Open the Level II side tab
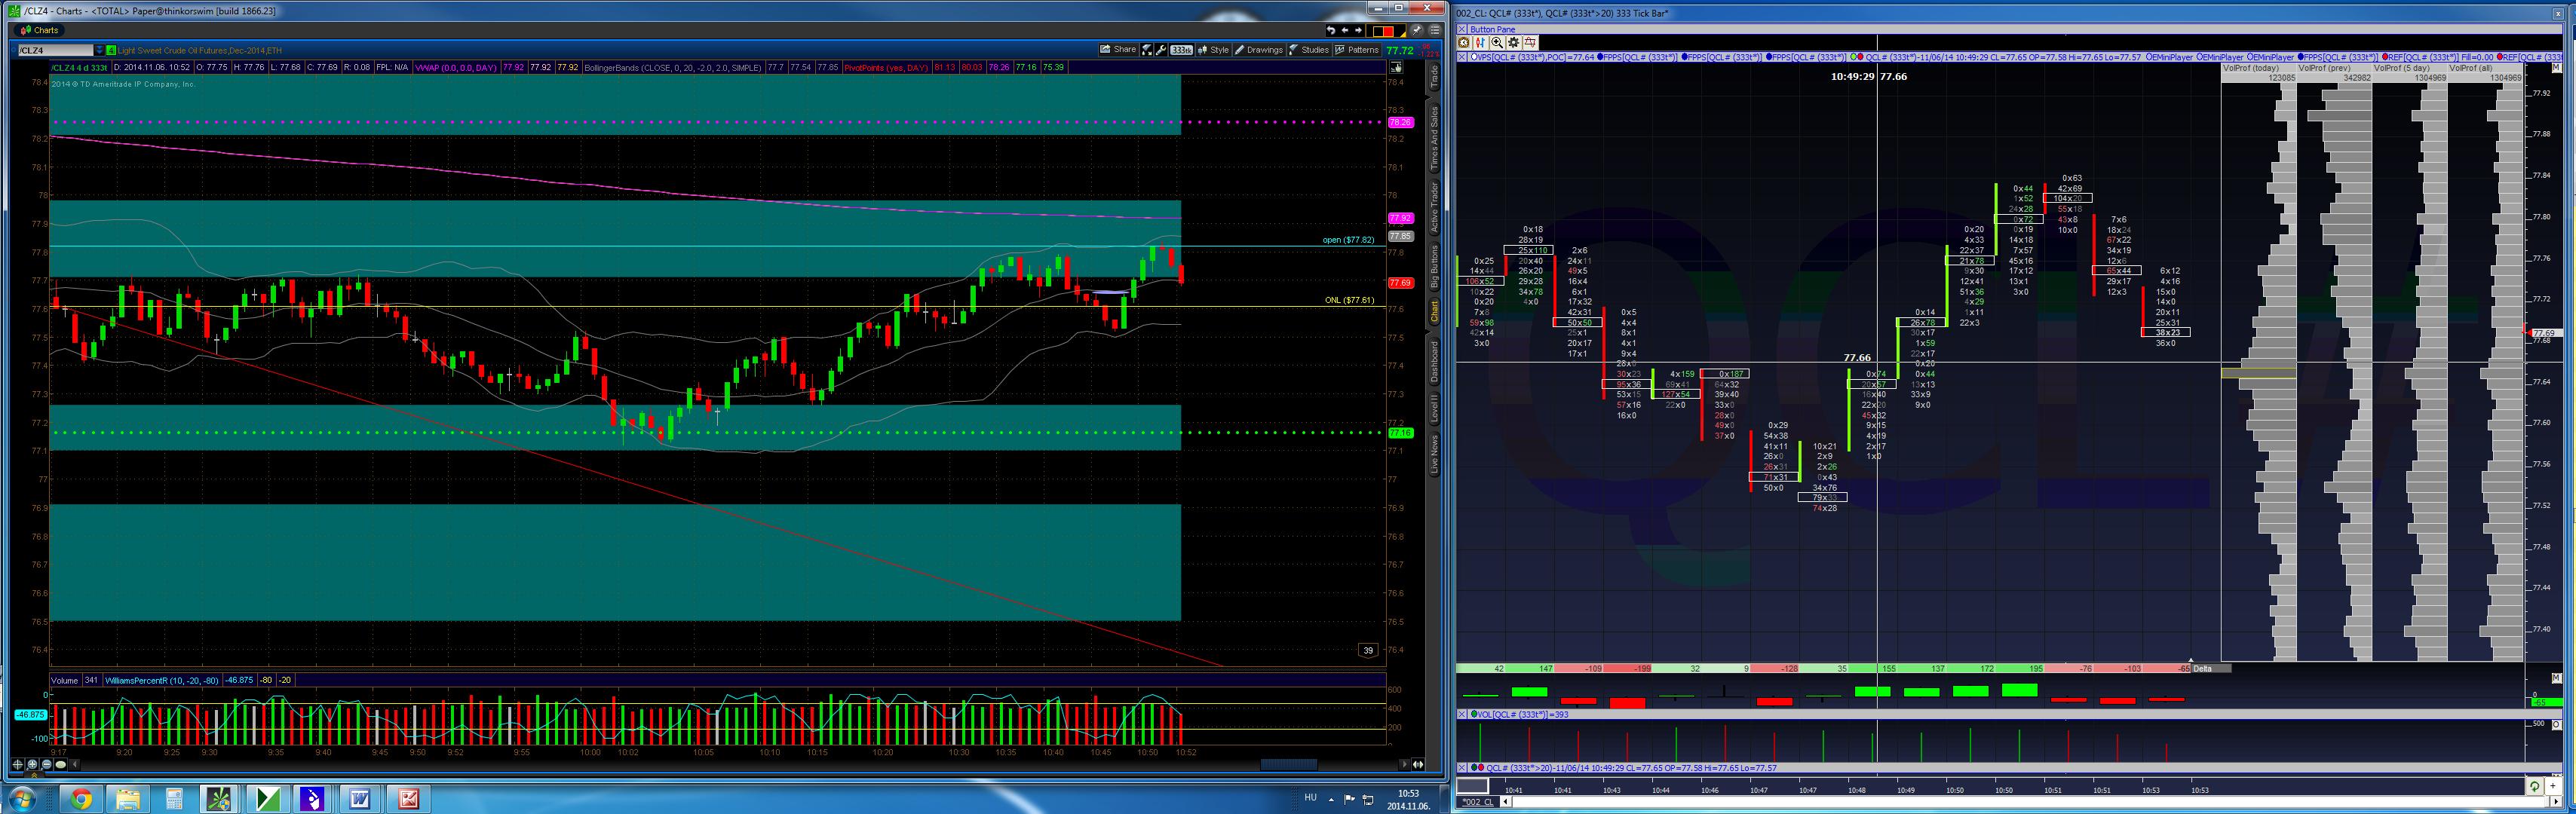The height and width of the screenshot is (814, 2576). click(1434, 409)
